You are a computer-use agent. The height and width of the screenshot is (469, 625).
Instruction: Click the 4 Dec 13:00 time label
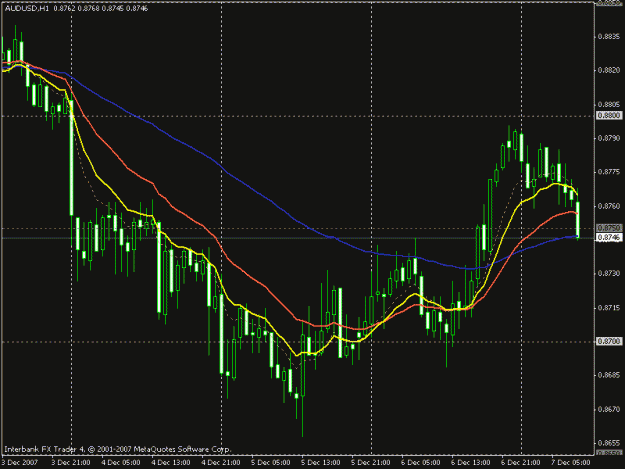171,463
